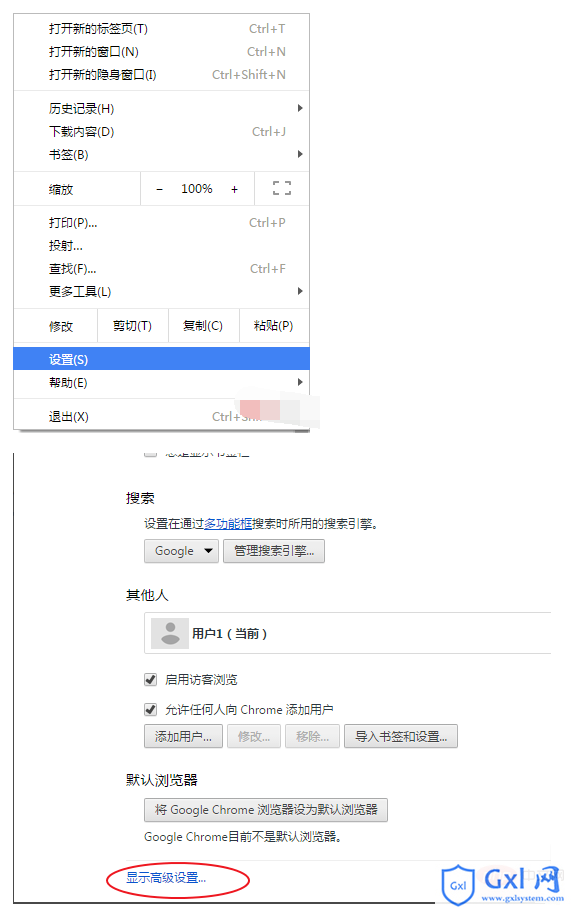Image resolution: width=575 pixels, height=908 pixels.
Task: Choose 退出(X) from the menu
Action: point(161,416)
